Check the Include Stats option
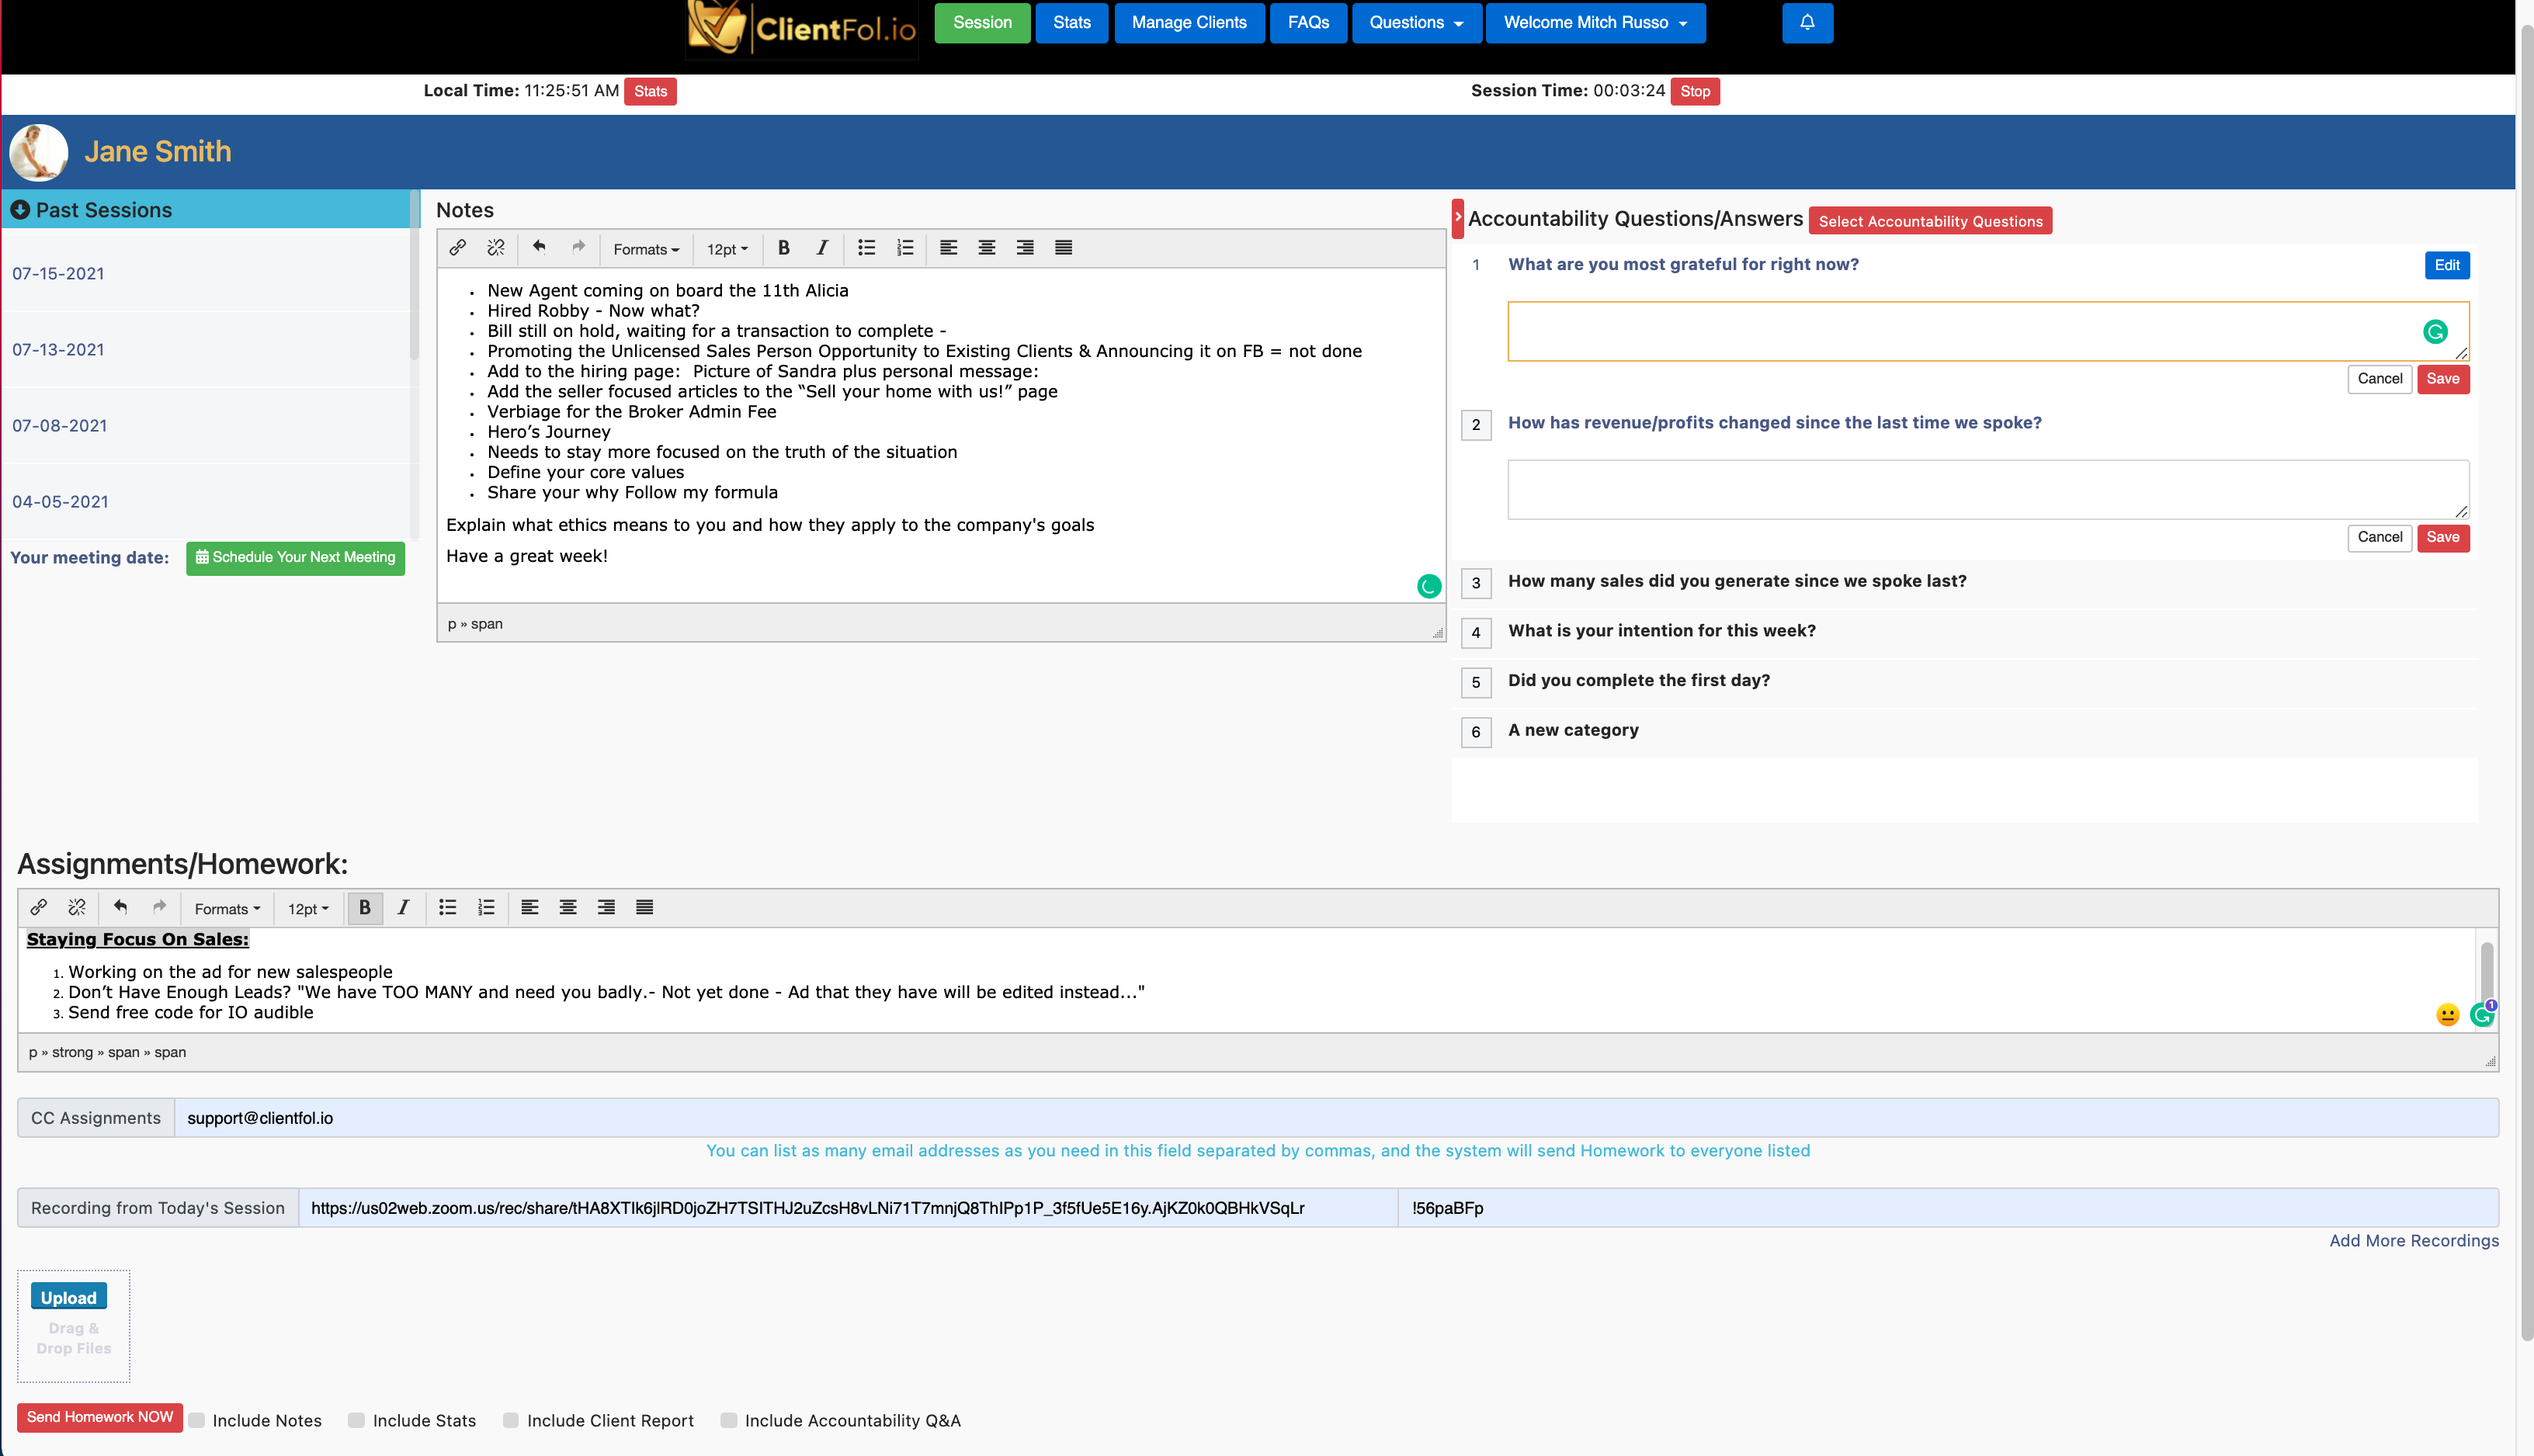 tap(356, 1420)
